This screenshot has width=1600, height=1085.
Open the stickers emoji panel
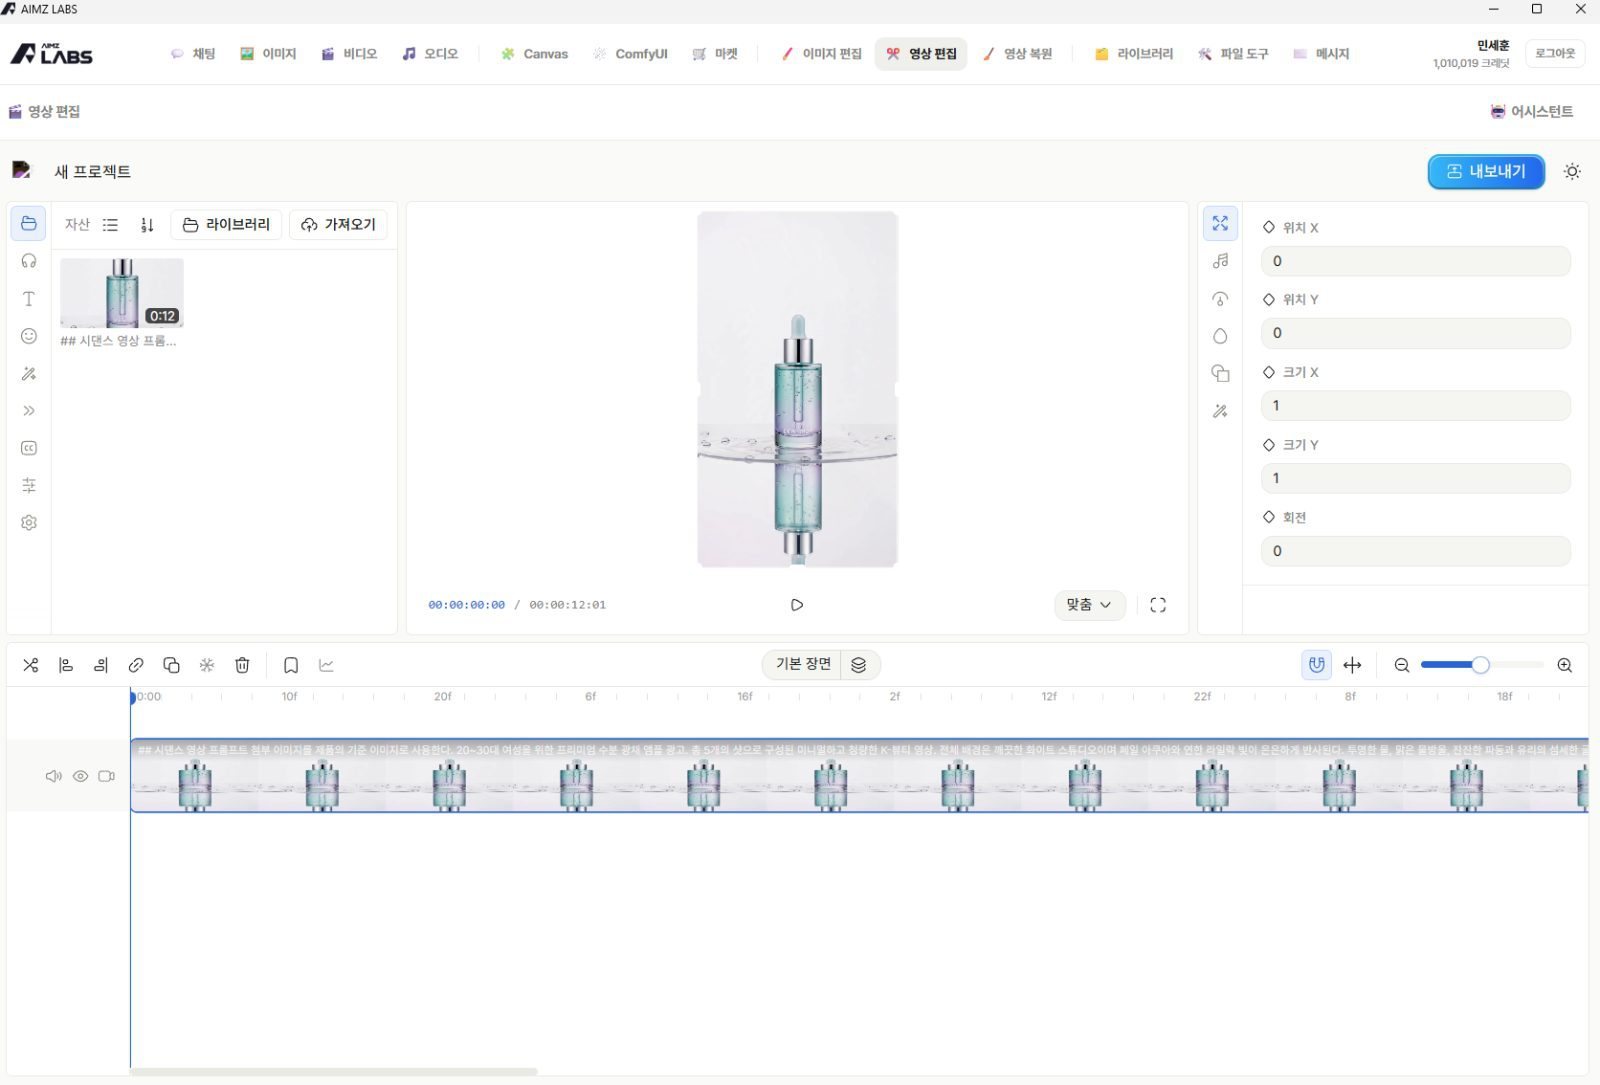click(x=29, y=336)
